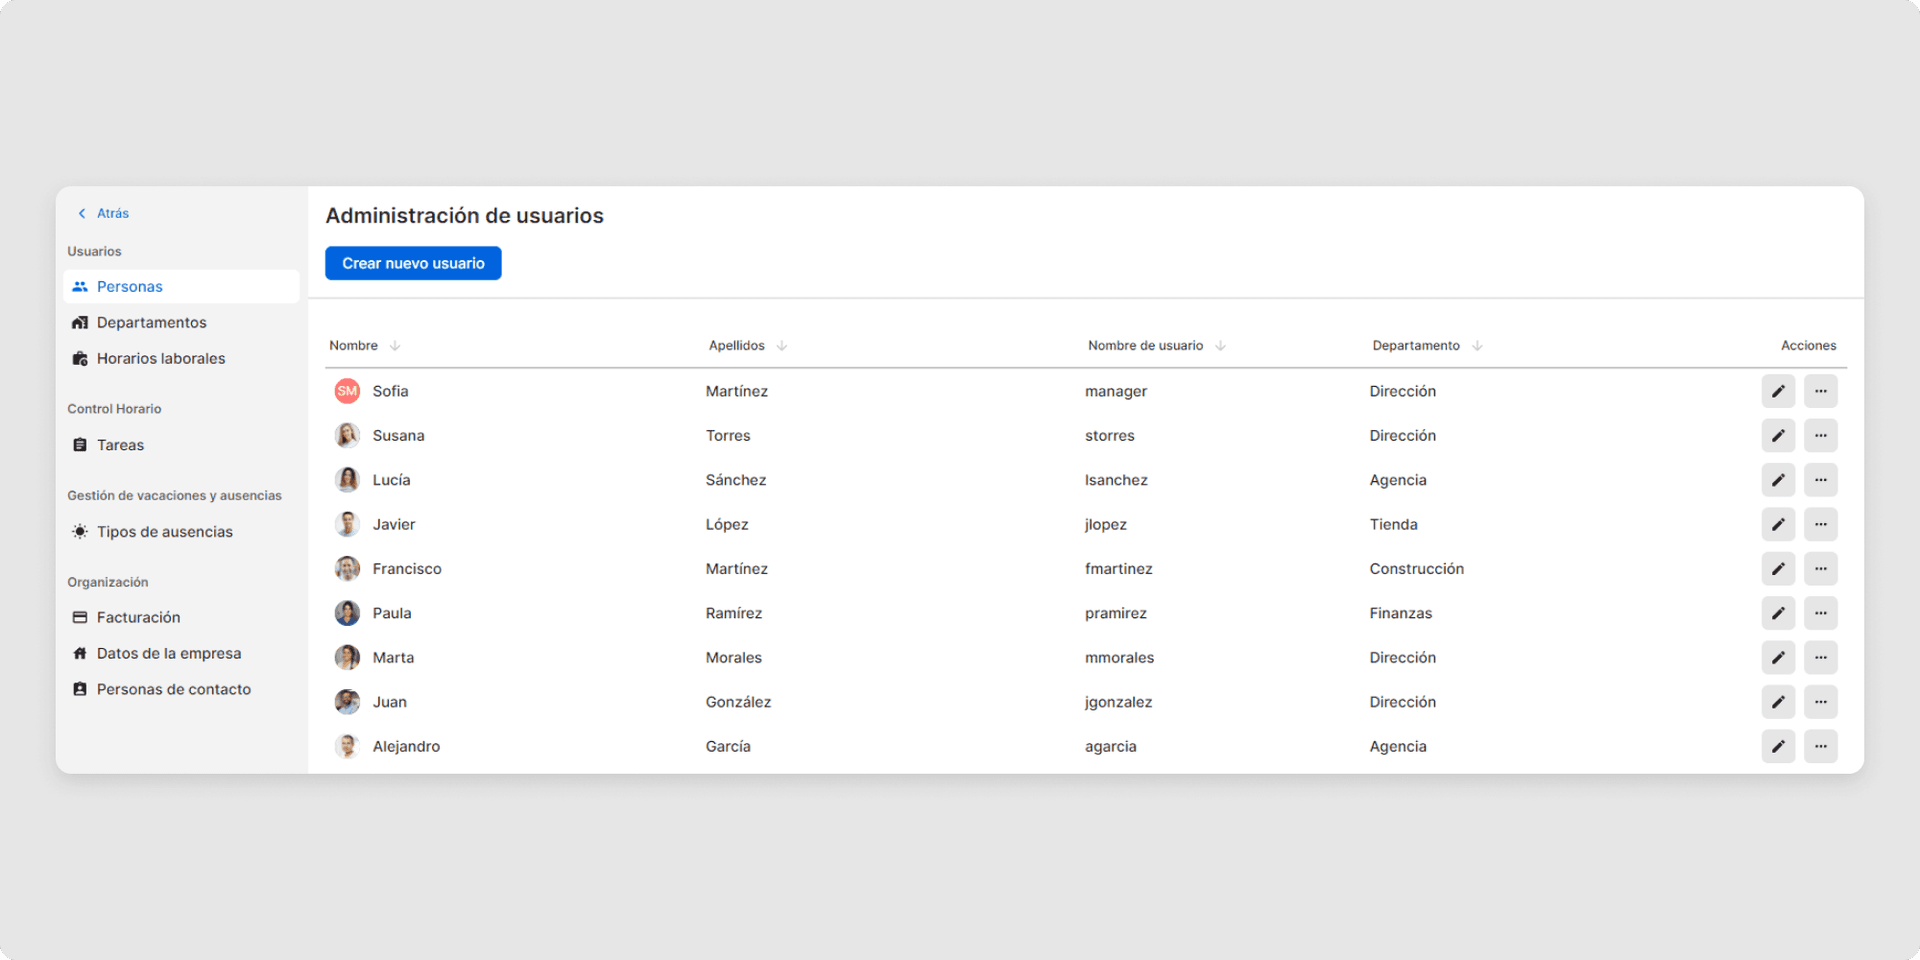This screenshot has width=1920, height=960.
Task: Open three-dot menu for Paula Ramírez
Action: coord(1820,613)
